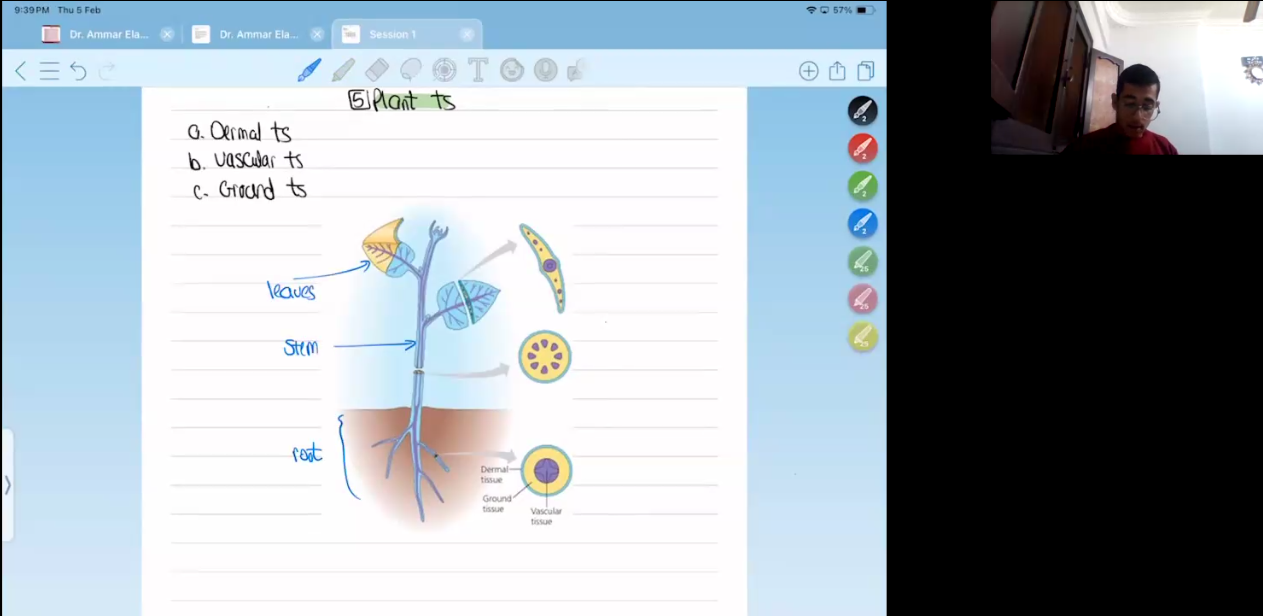Image resolution: width=1263 pixels, height=616 pixels.
Task: Choose the lasso selection tool
Action: (x=411, y=70)
